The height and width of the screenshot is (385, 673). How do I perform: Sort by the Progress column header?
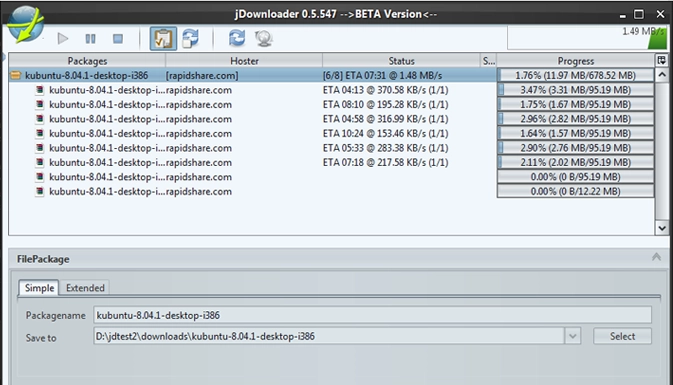(x=576, y=61)
